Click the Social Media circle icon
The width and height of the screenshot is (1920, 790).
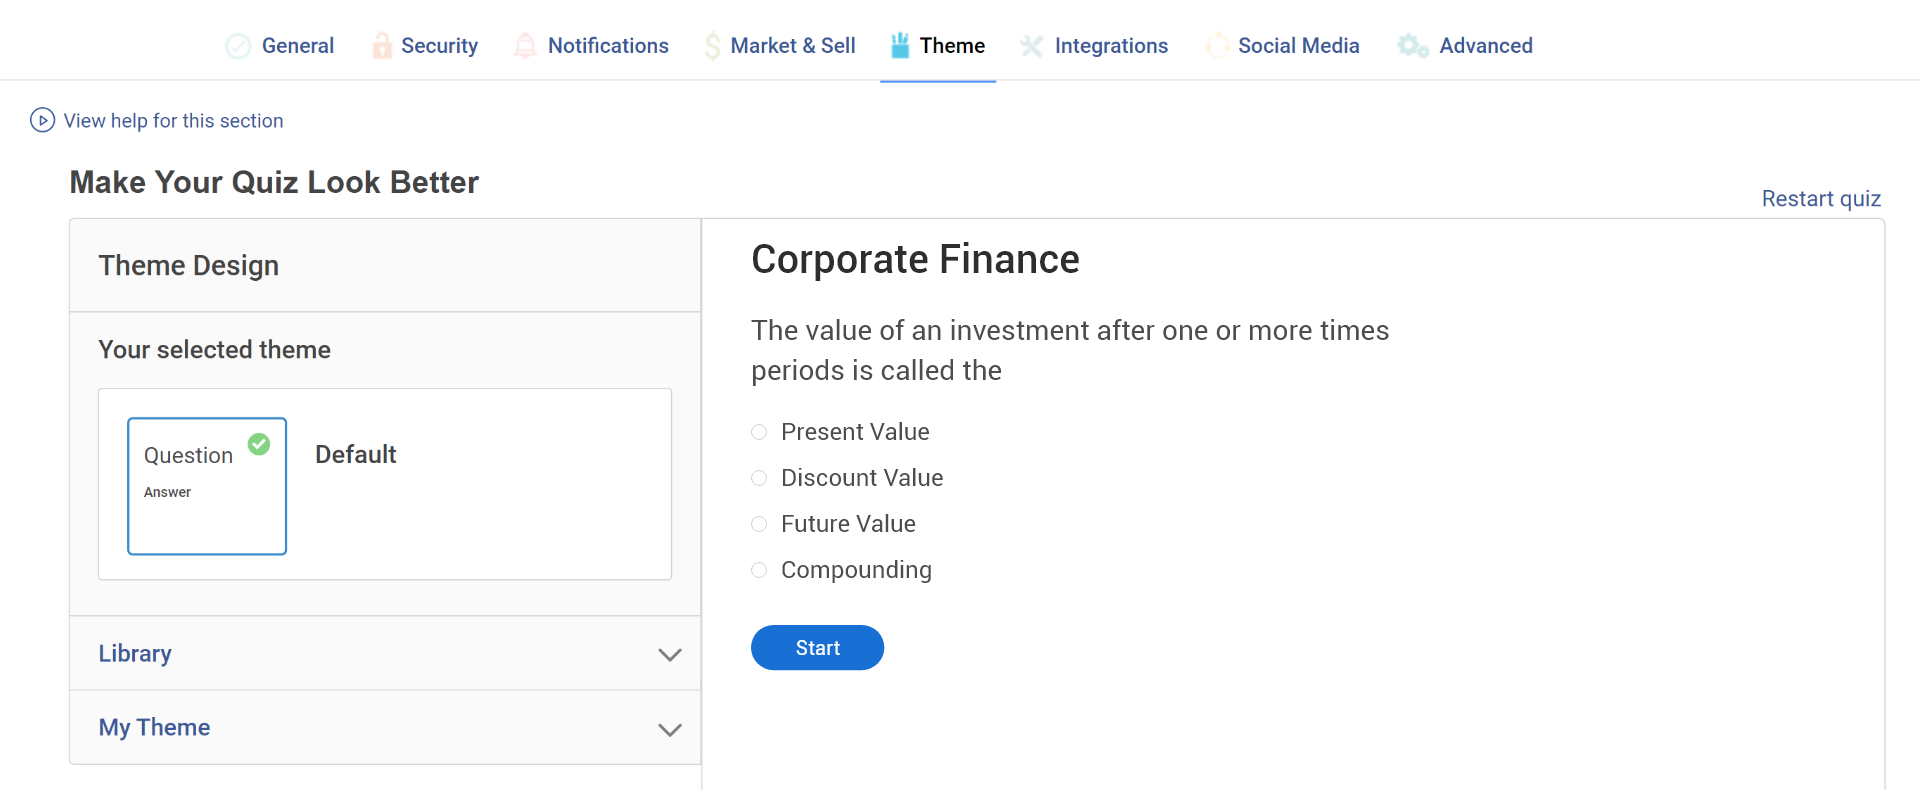pos(1217,46)
